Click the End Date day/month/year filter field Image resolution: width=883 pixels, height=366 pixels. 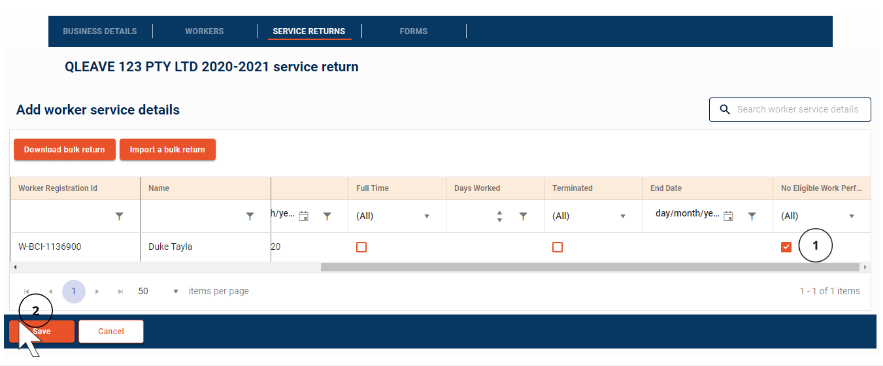tap(688, 215)
